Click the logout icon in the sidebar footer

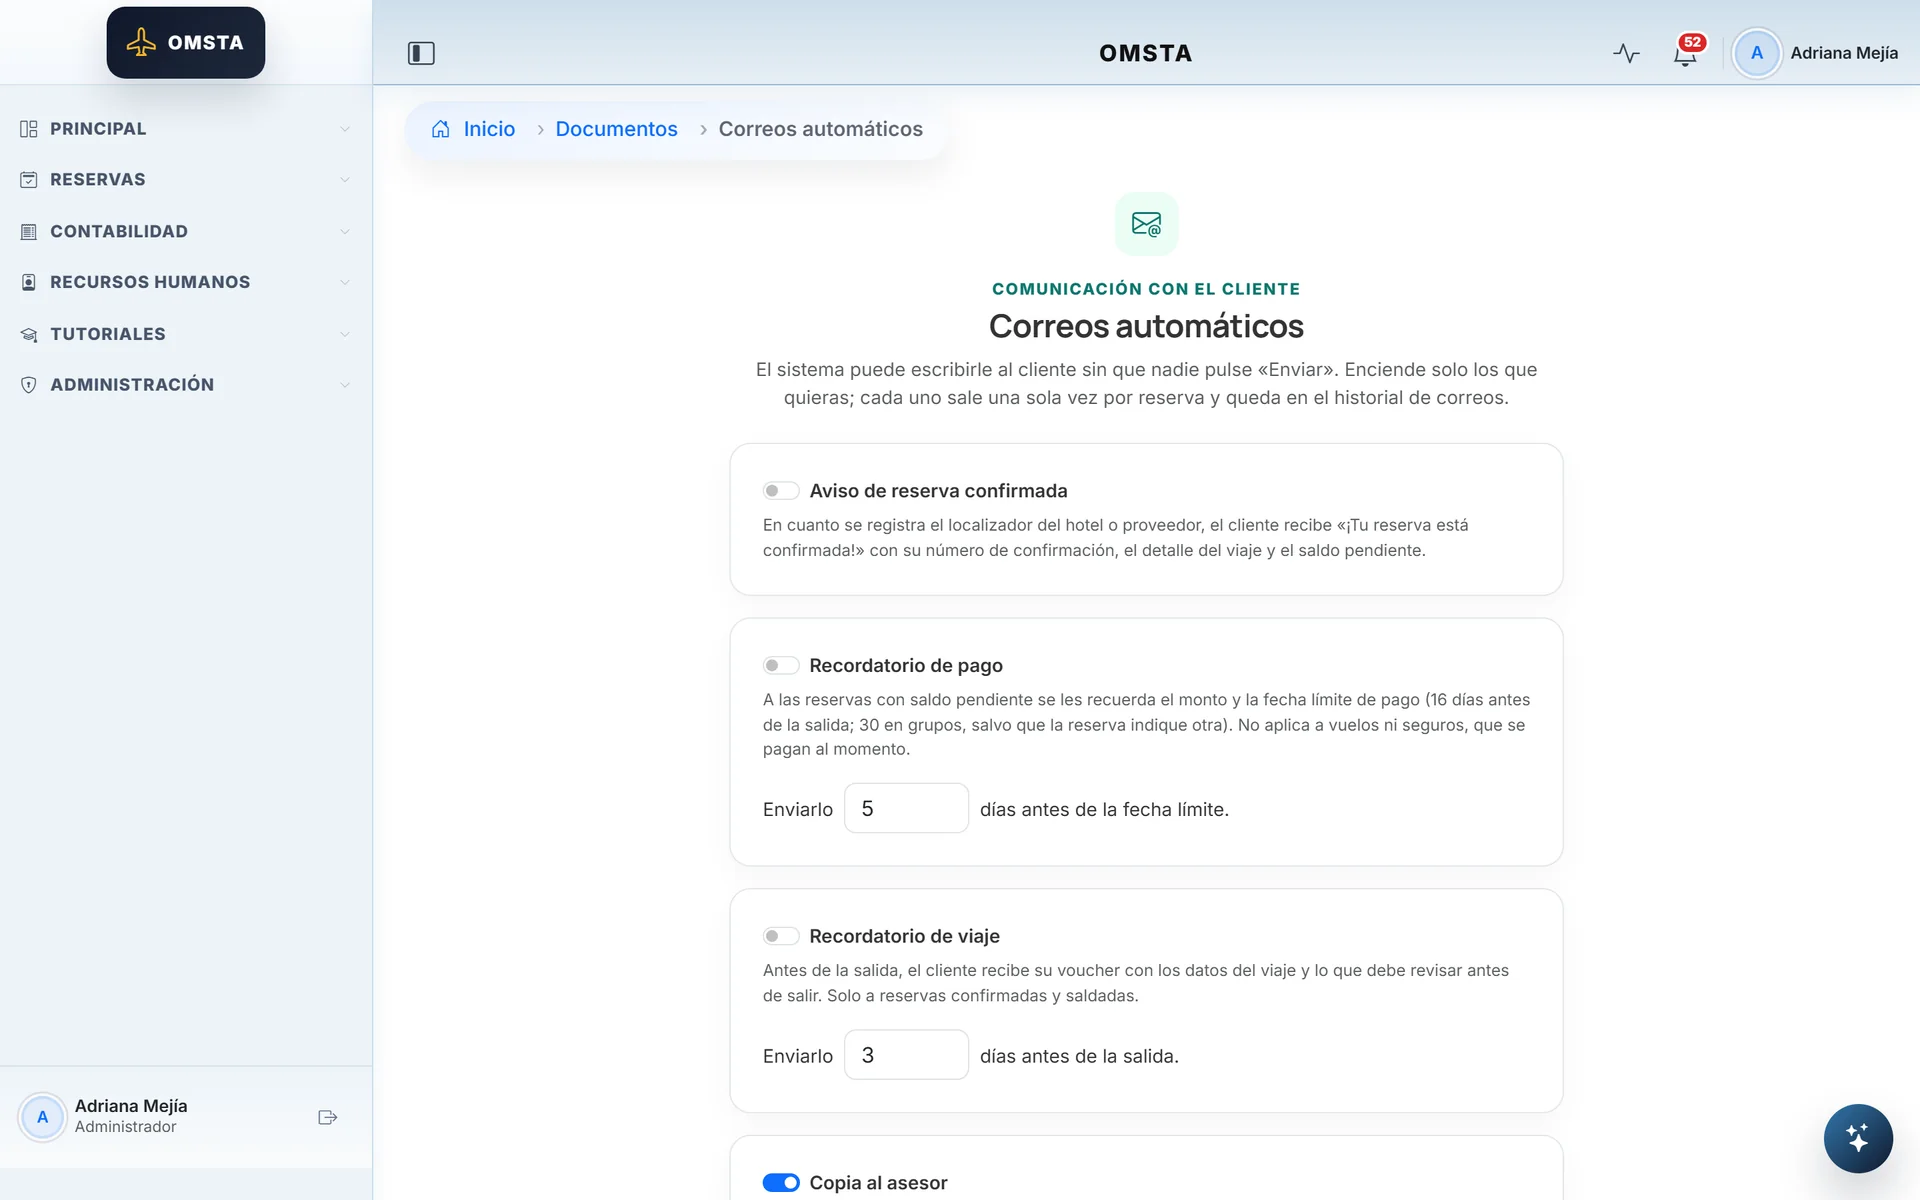(328, 1117)
